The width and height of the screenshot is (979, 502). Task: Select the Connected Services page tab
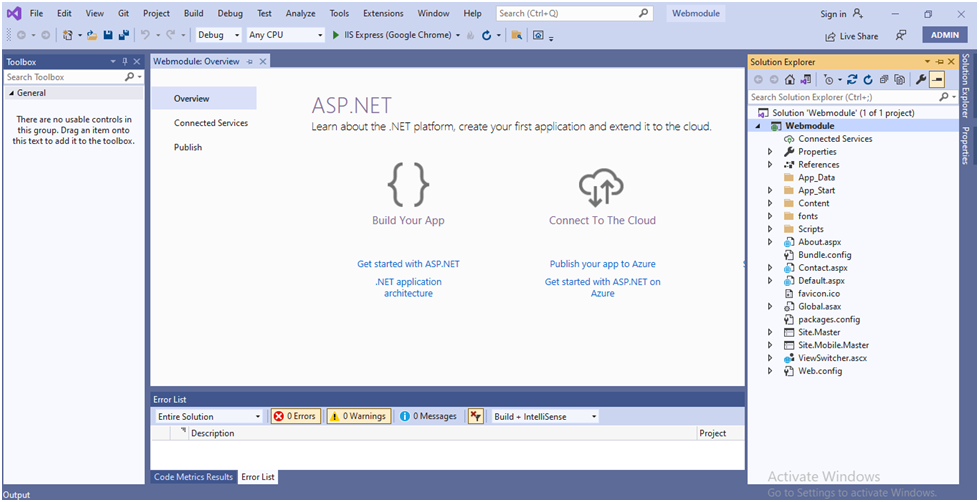coord(211,123)
